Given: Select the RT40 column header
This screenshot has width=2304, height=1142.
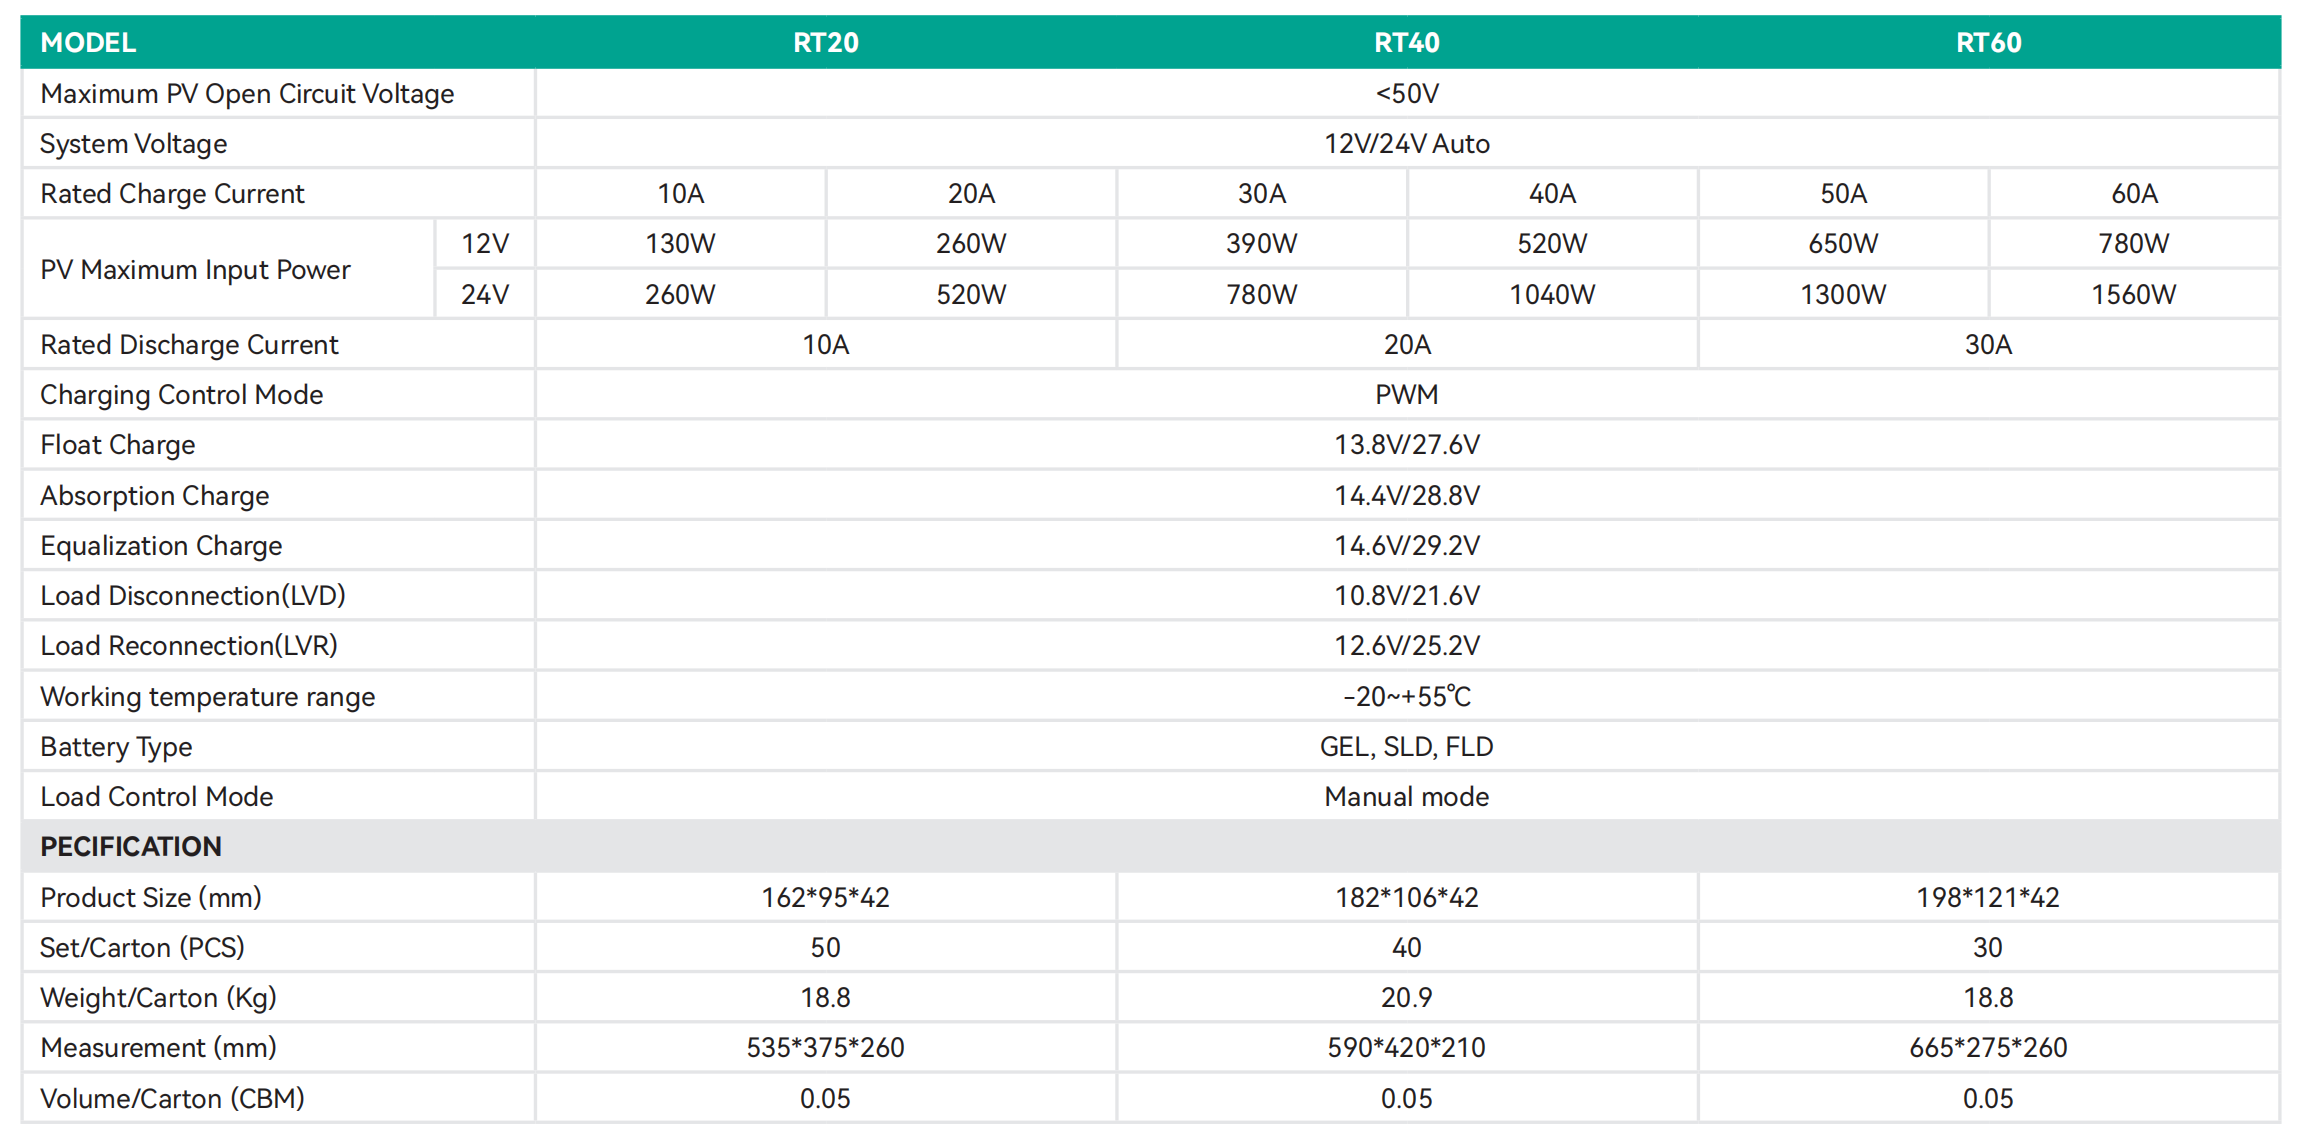Looking at the screenshot, I should pos(1406,43).
